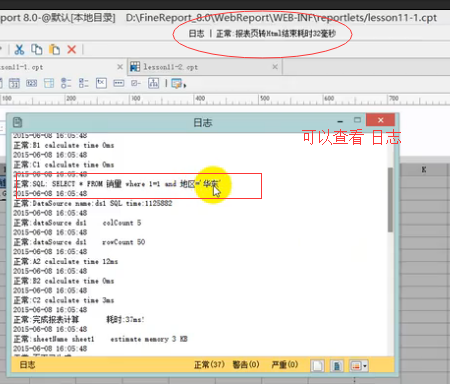Insert a checkbox group widget
Viewport: 450px width, 384px height.
coord(84,83)
